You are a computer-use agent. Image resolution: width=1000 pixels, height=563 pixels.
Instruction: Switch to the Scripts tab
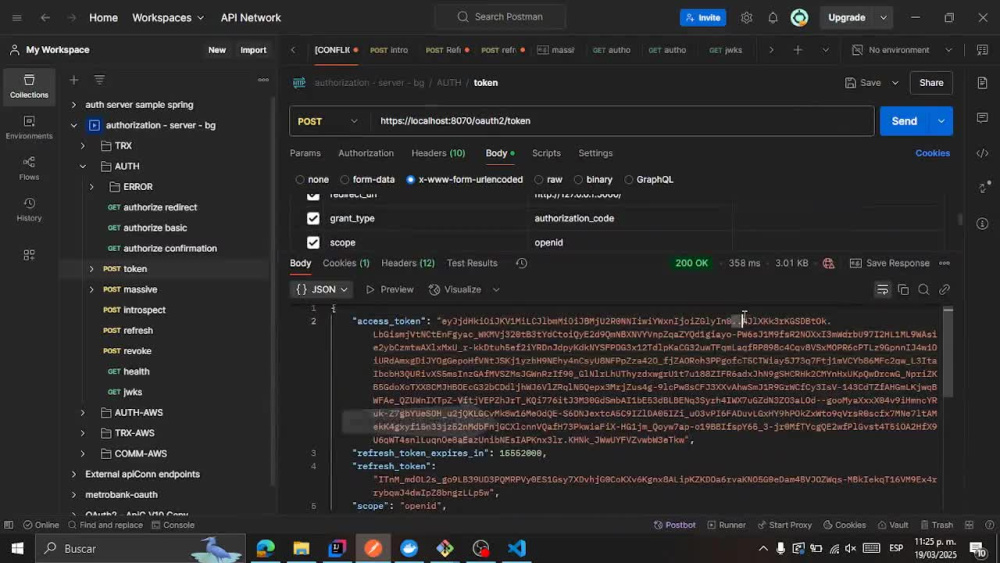[546, 153]
